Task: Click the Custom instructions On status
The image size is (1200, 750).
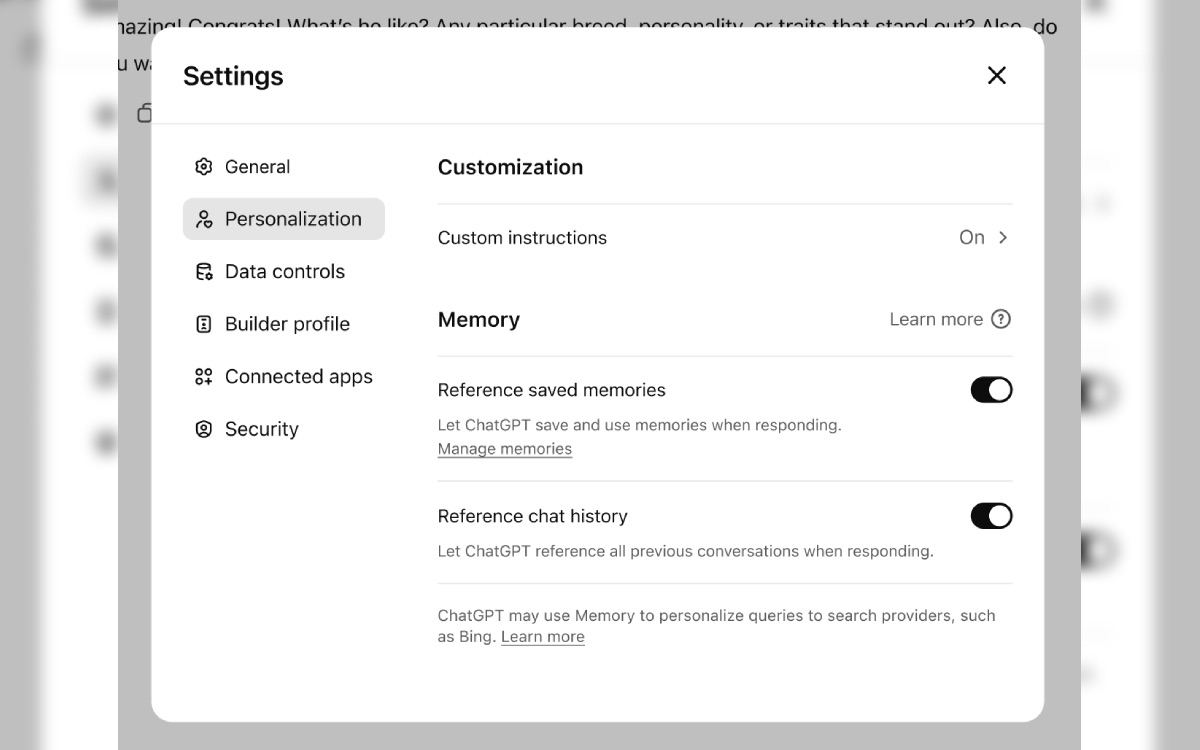Action: [x=971, y=238]
